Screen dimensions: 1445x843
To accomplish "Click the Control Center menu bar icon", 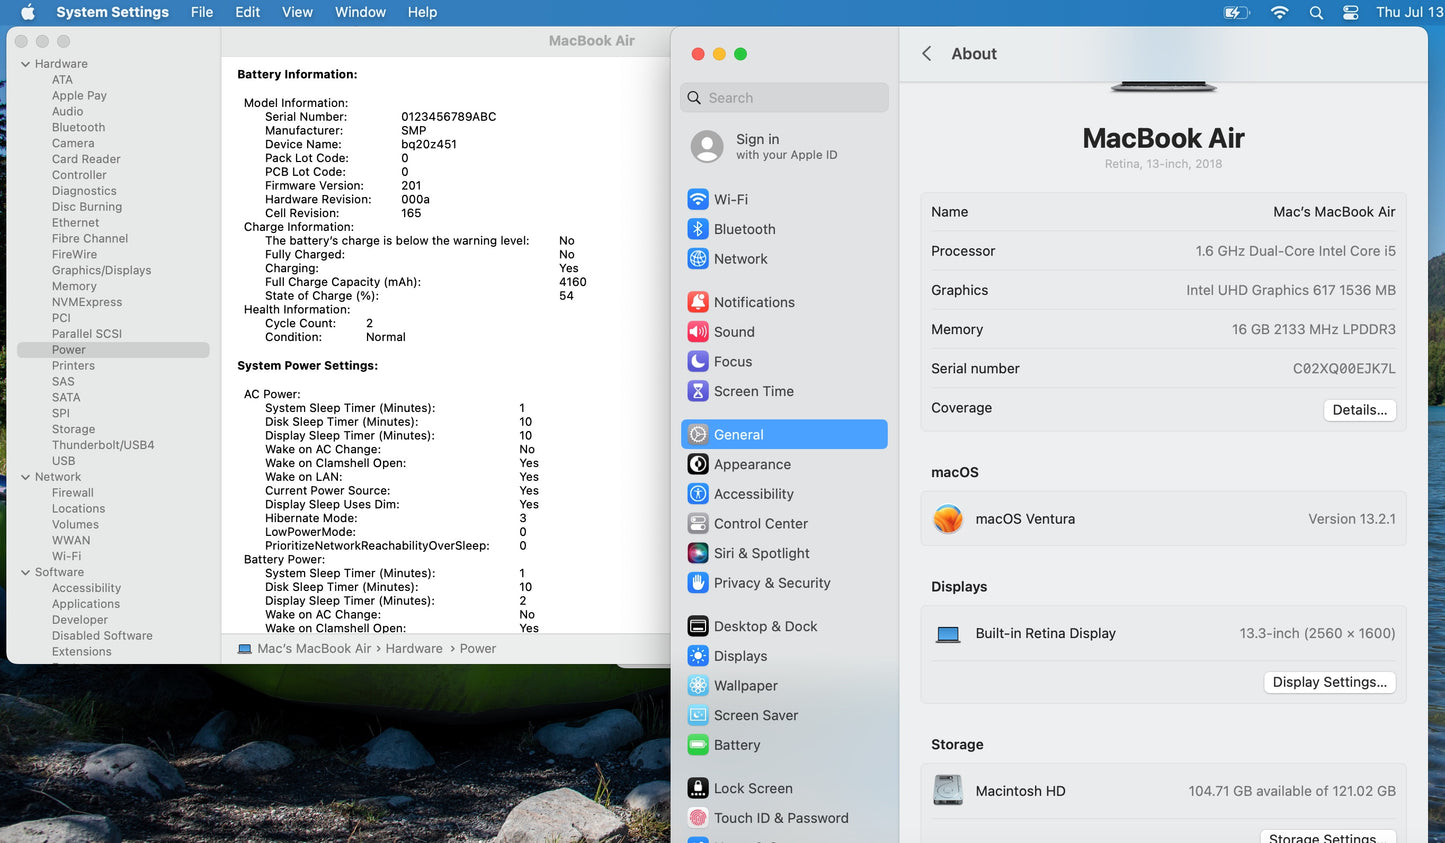I will click(x=1350, y=12).
